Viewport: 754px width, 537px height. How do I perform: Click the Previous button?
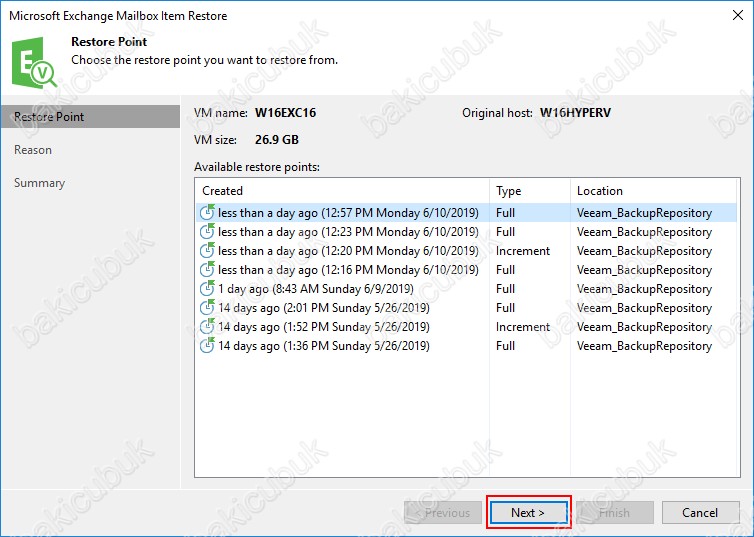pos(443,512)
